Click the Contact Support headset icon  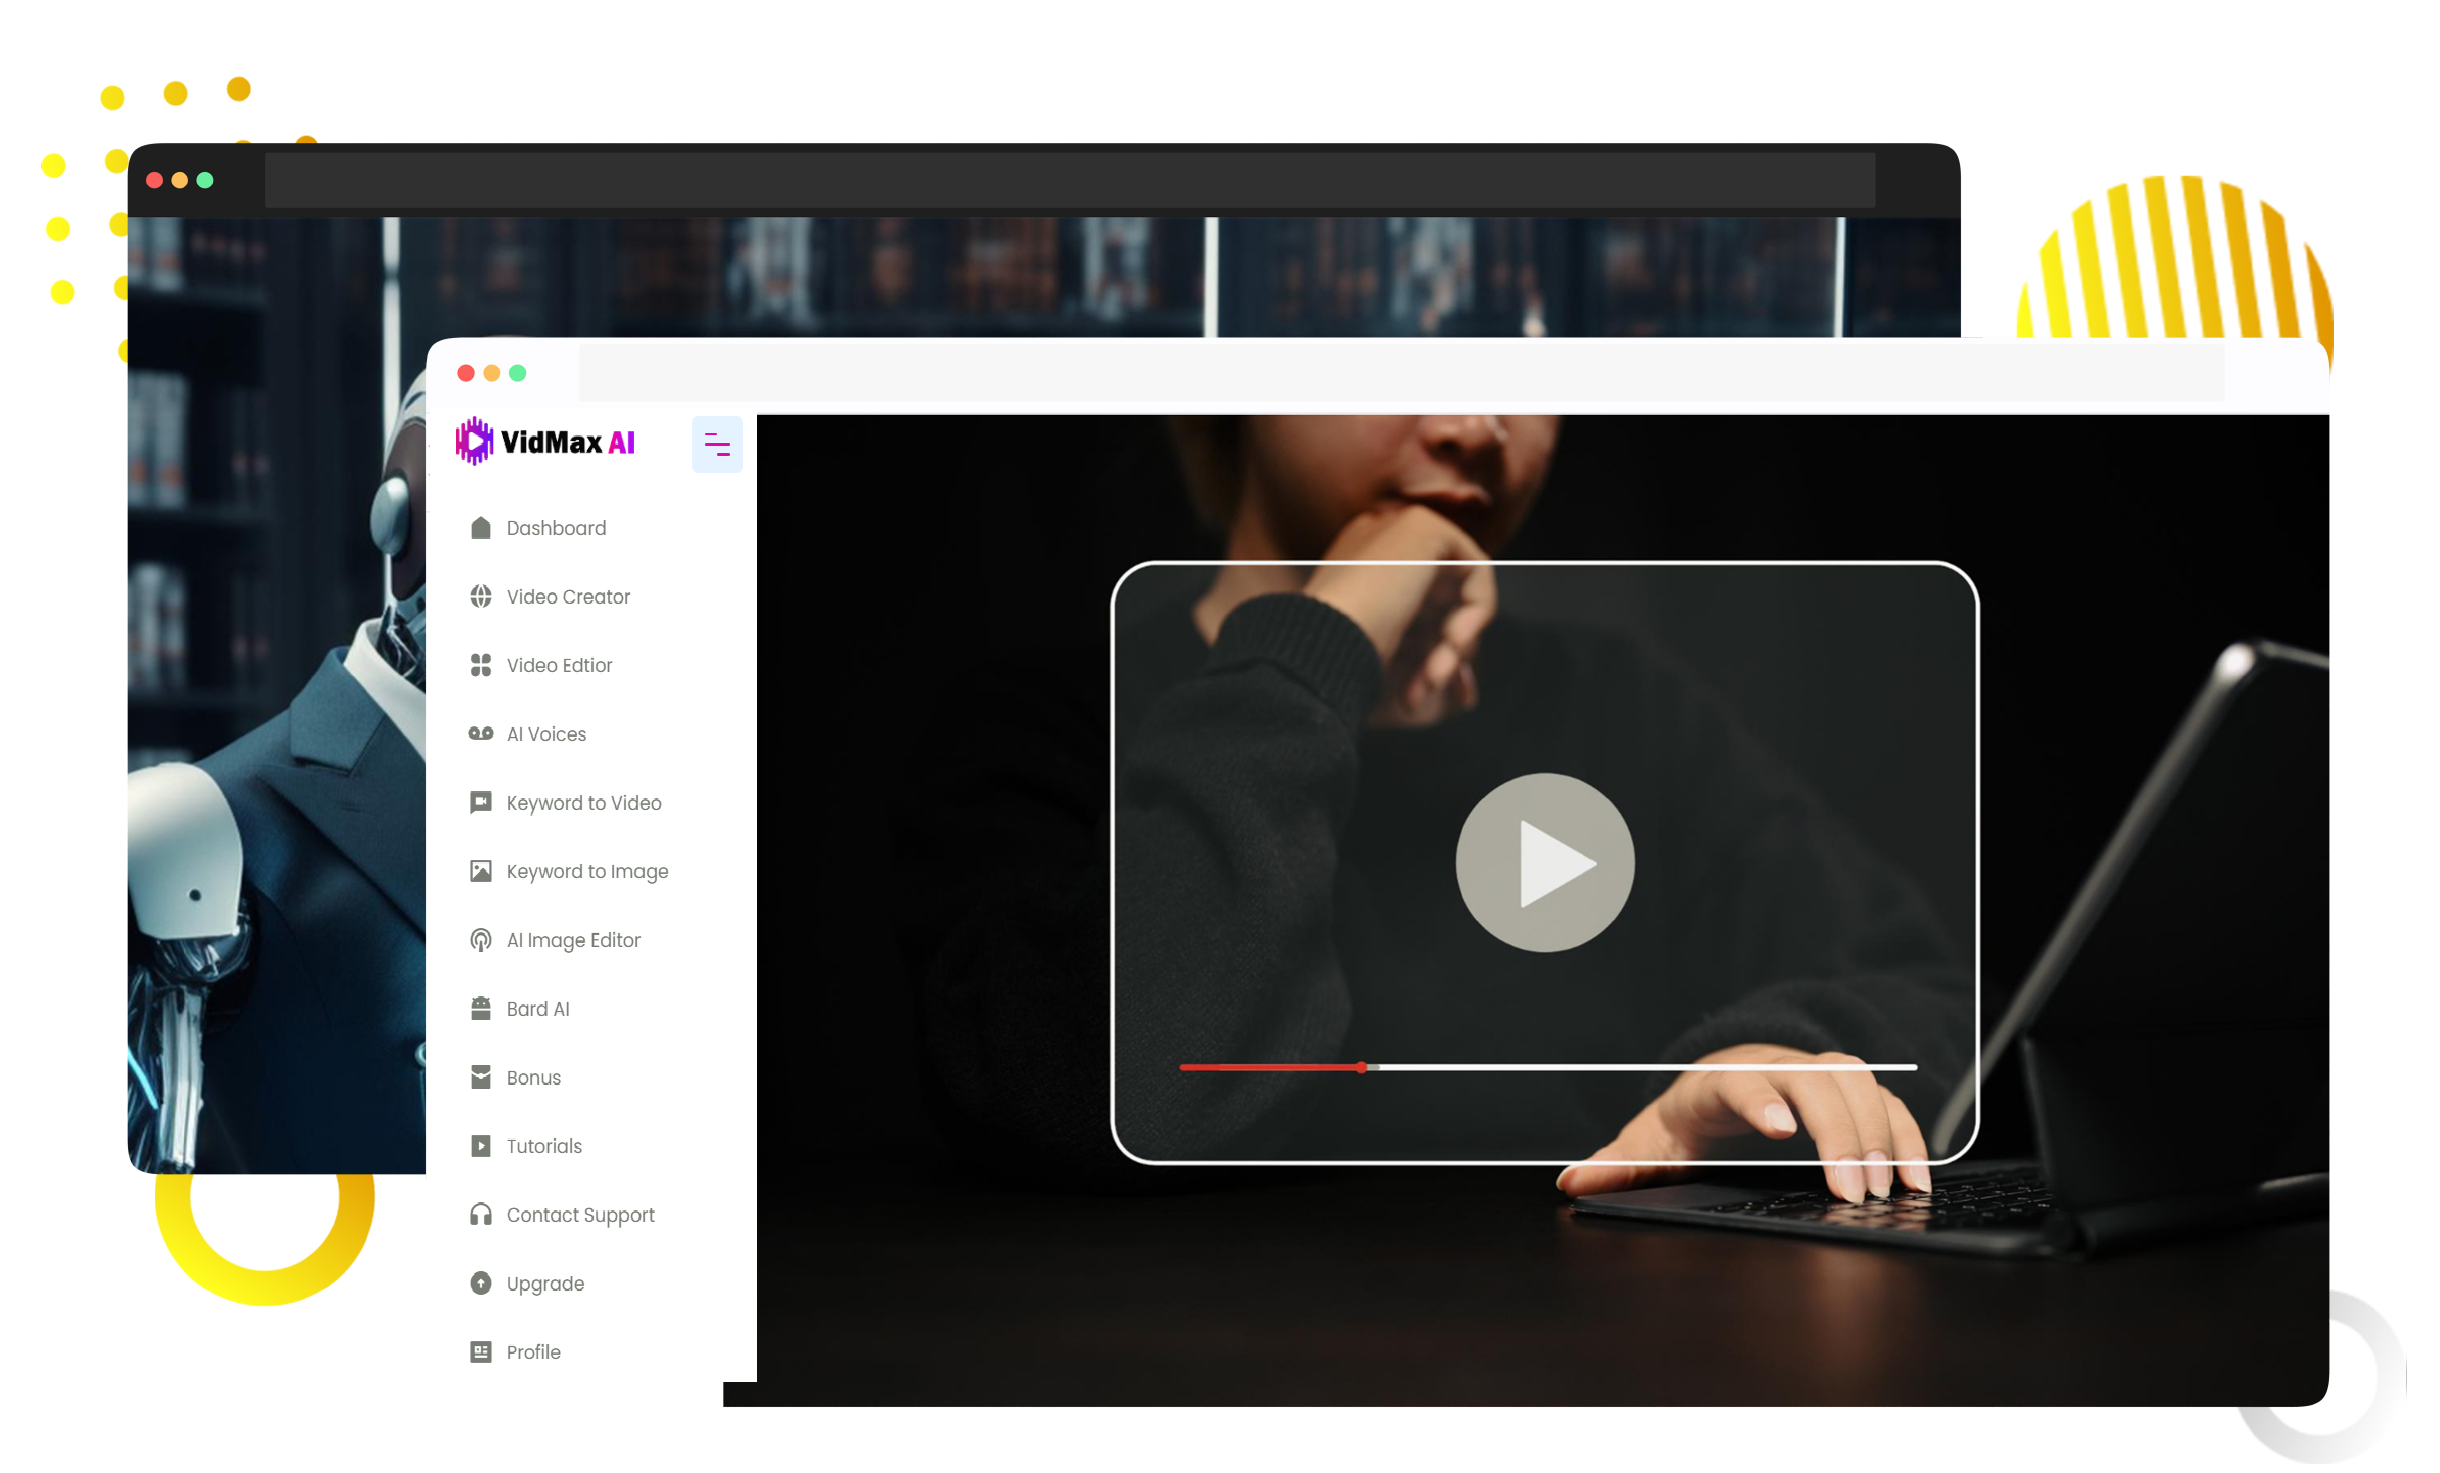(x=480, y=1214)
